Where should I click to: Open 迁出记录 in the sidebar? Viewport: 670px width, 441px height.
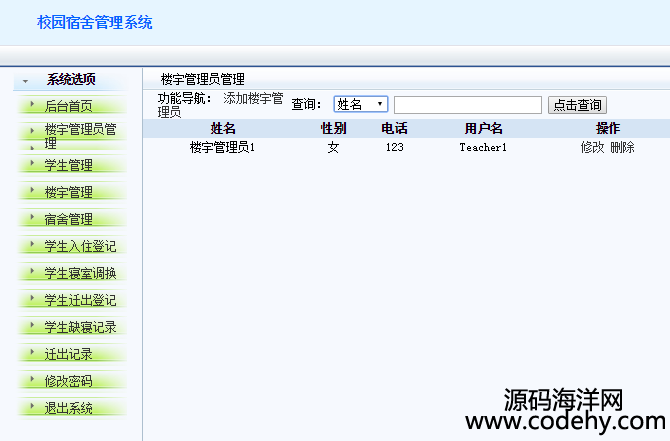68,354
